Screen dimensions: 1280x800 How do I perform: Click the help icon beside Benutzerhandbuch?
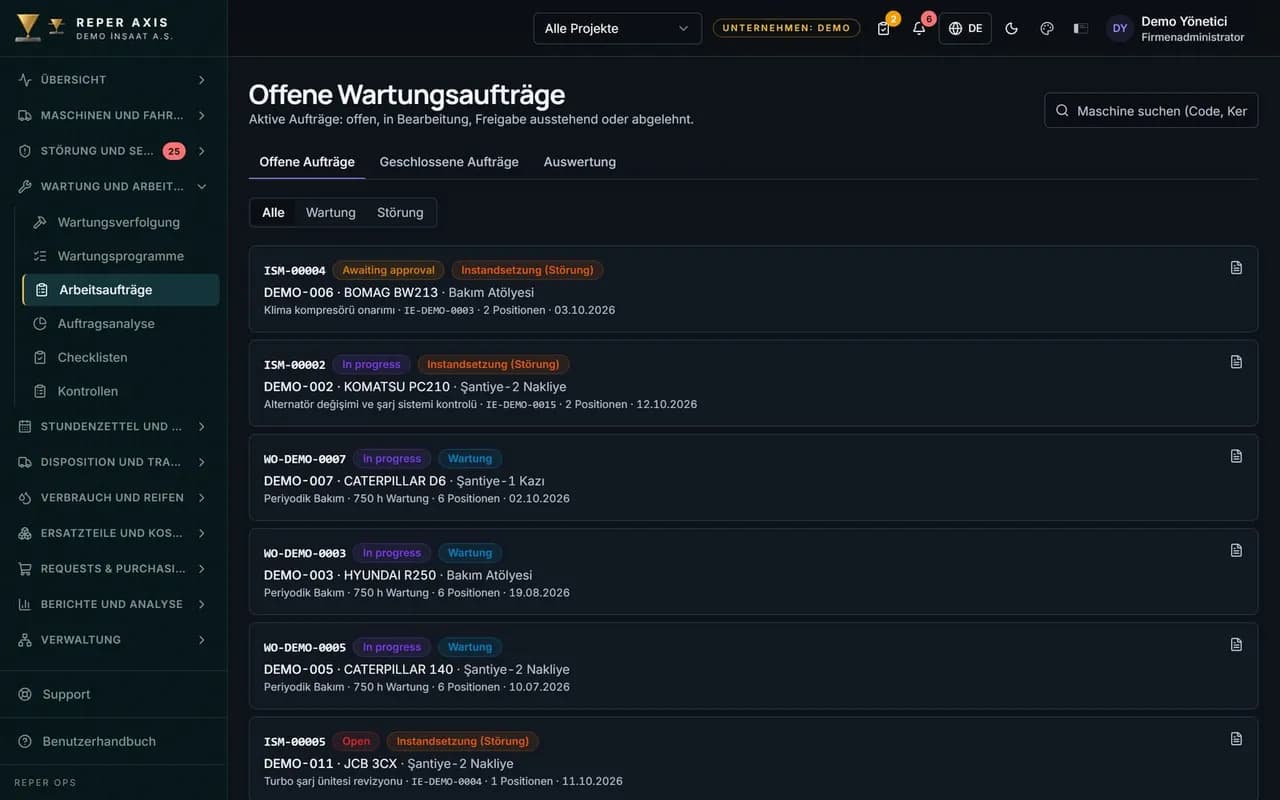click(25, 741)
